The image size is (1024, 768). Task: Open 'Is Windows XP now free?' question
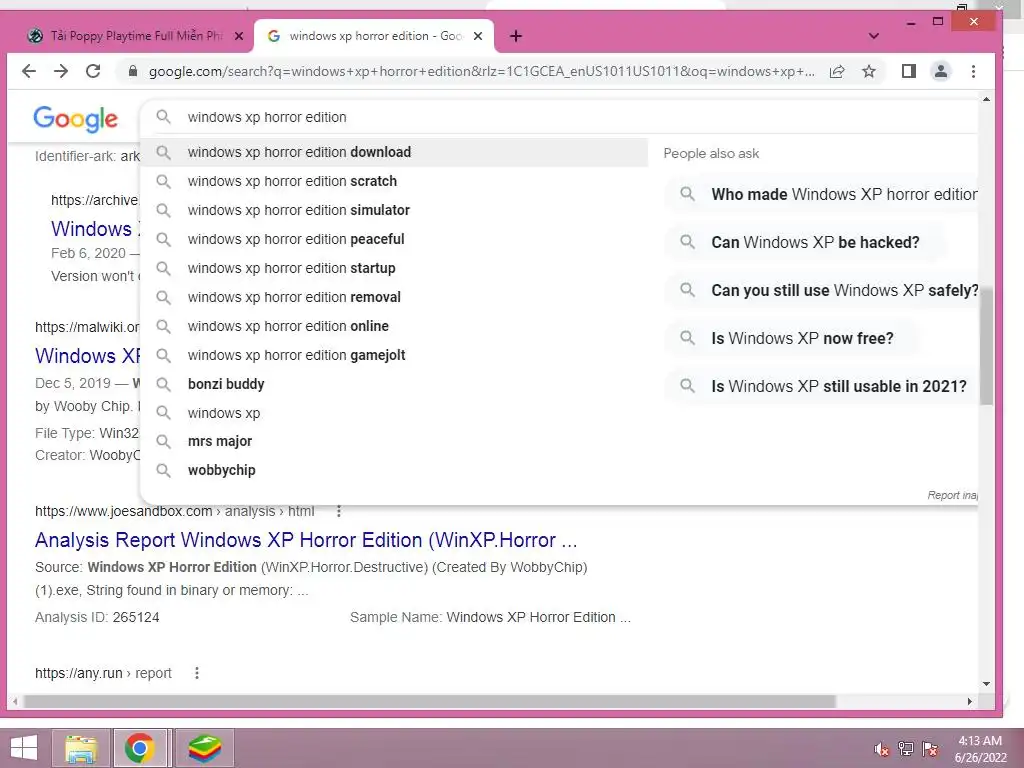[792, 338]
